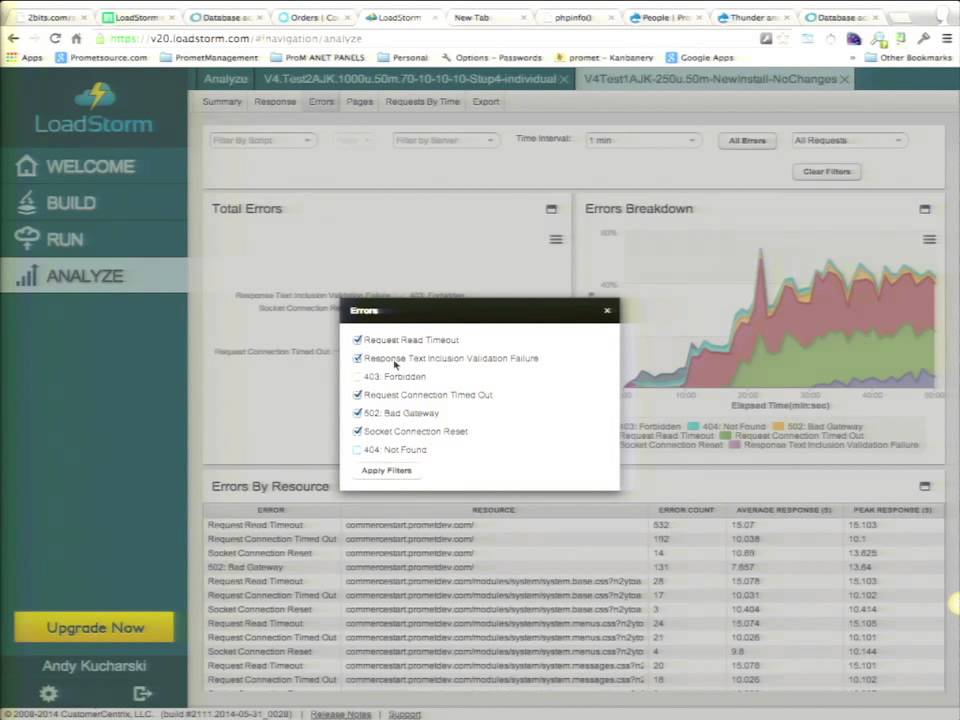The image size is (960, 720).
Task: Click the browser back arrow
Action: click(13, 39)
